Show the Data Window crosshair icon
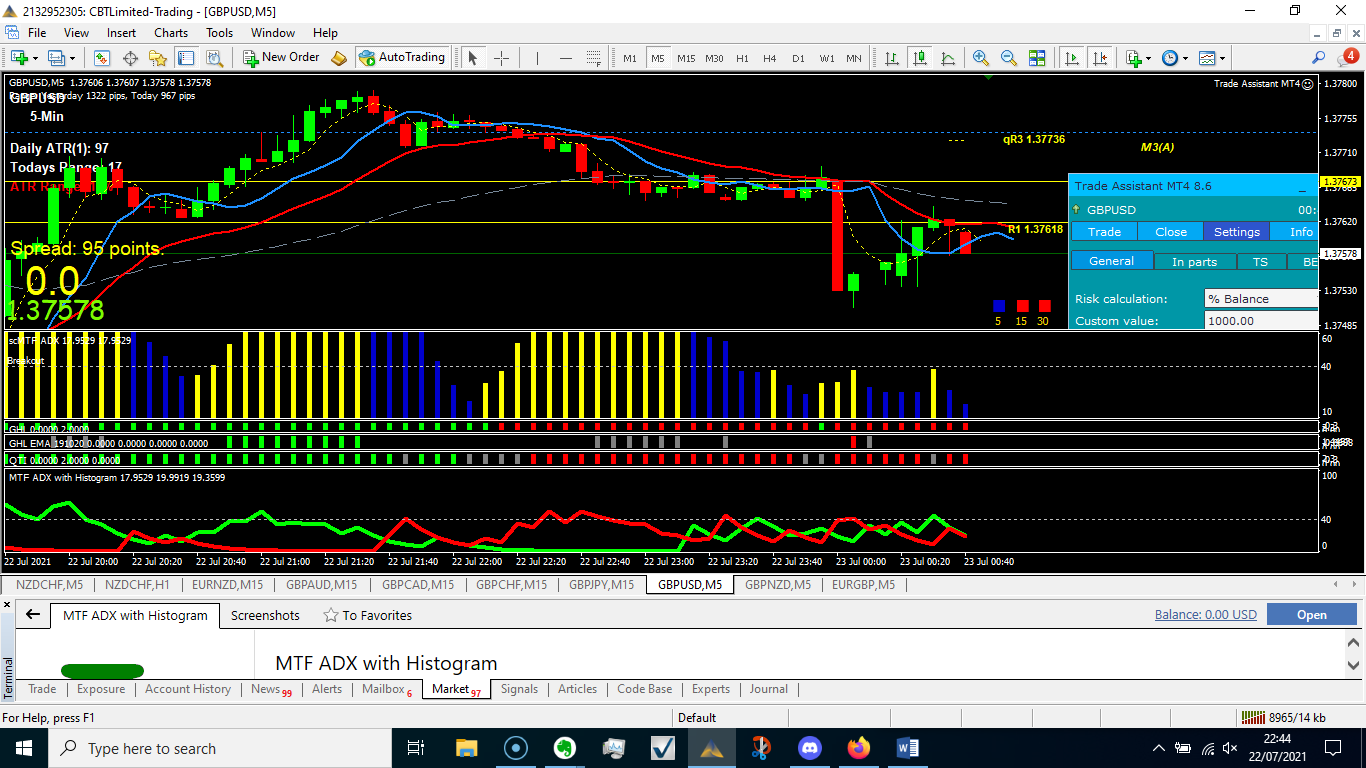 [x=130, y=58]
